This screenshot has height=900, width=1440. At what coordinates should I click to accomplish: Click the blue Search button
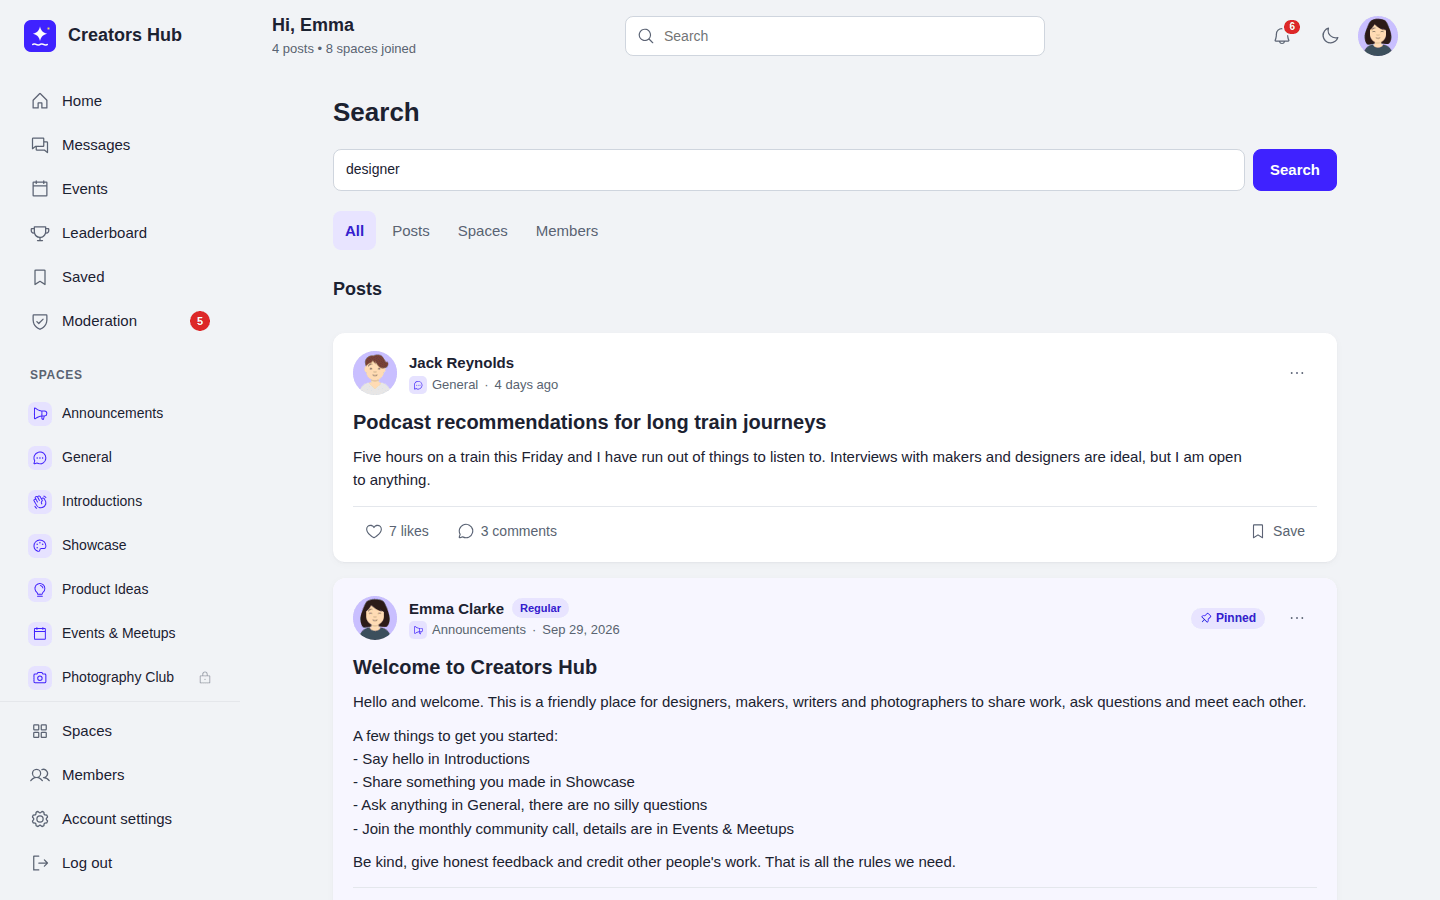point(1295,170)
